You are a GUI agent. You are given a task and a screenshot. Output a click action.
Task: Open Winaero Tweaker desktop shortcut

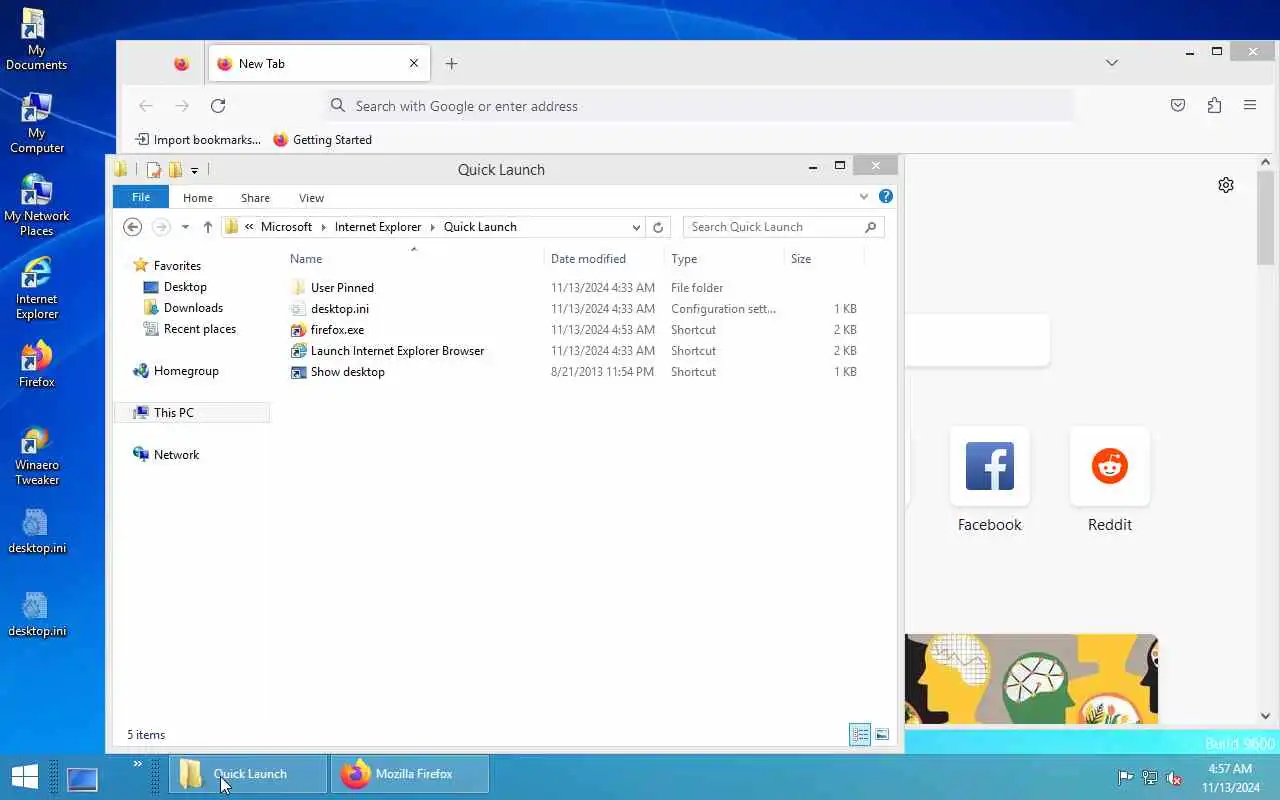[36, 455]
